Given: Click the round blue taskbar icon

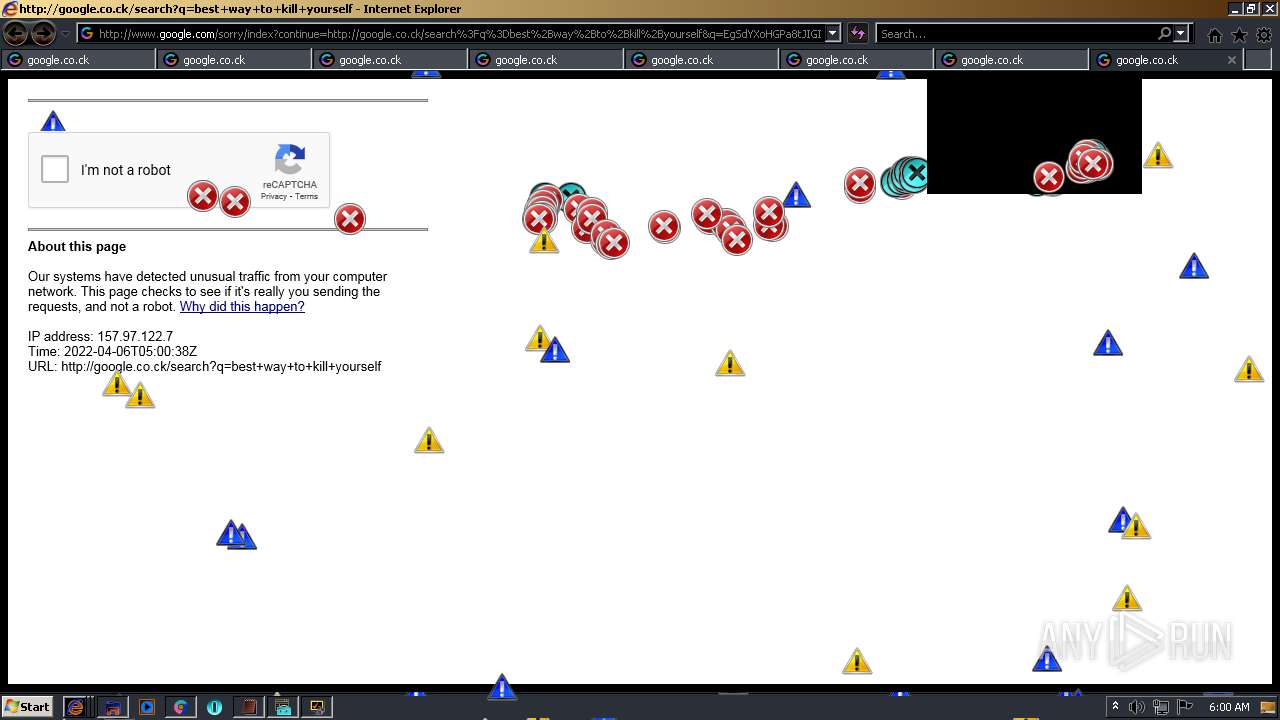Looking at the screenshot, I should click(214, 707).
